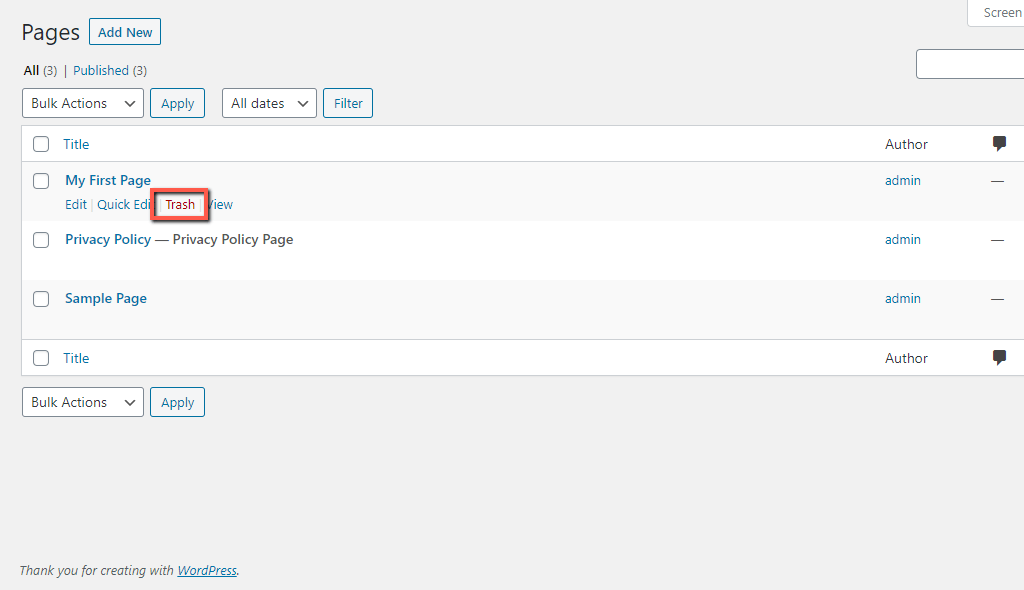1024x590 pixels.
Task: Open the All dates dropdown
Action: pos(269,103)
